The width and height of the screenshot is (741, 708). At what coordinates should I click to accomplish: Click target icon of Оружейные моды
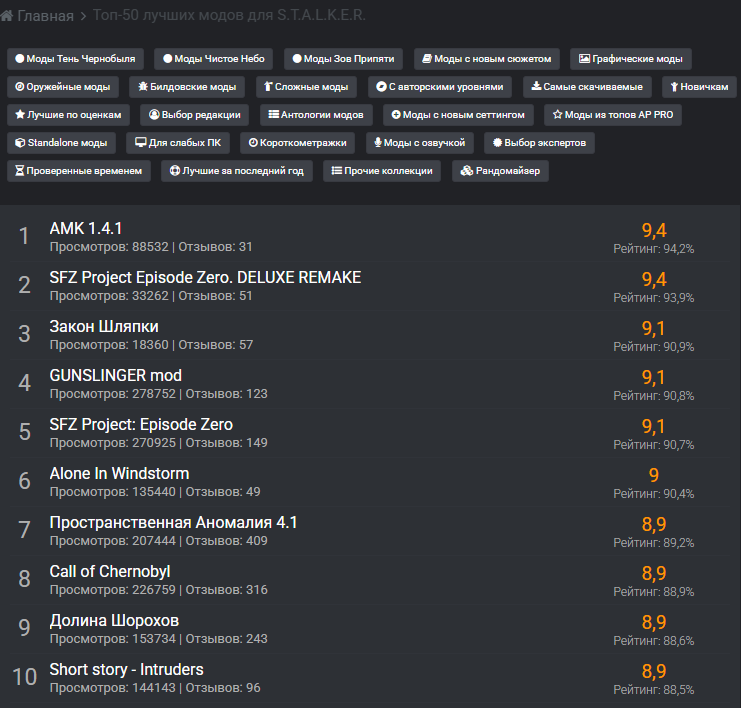(20, 86)
